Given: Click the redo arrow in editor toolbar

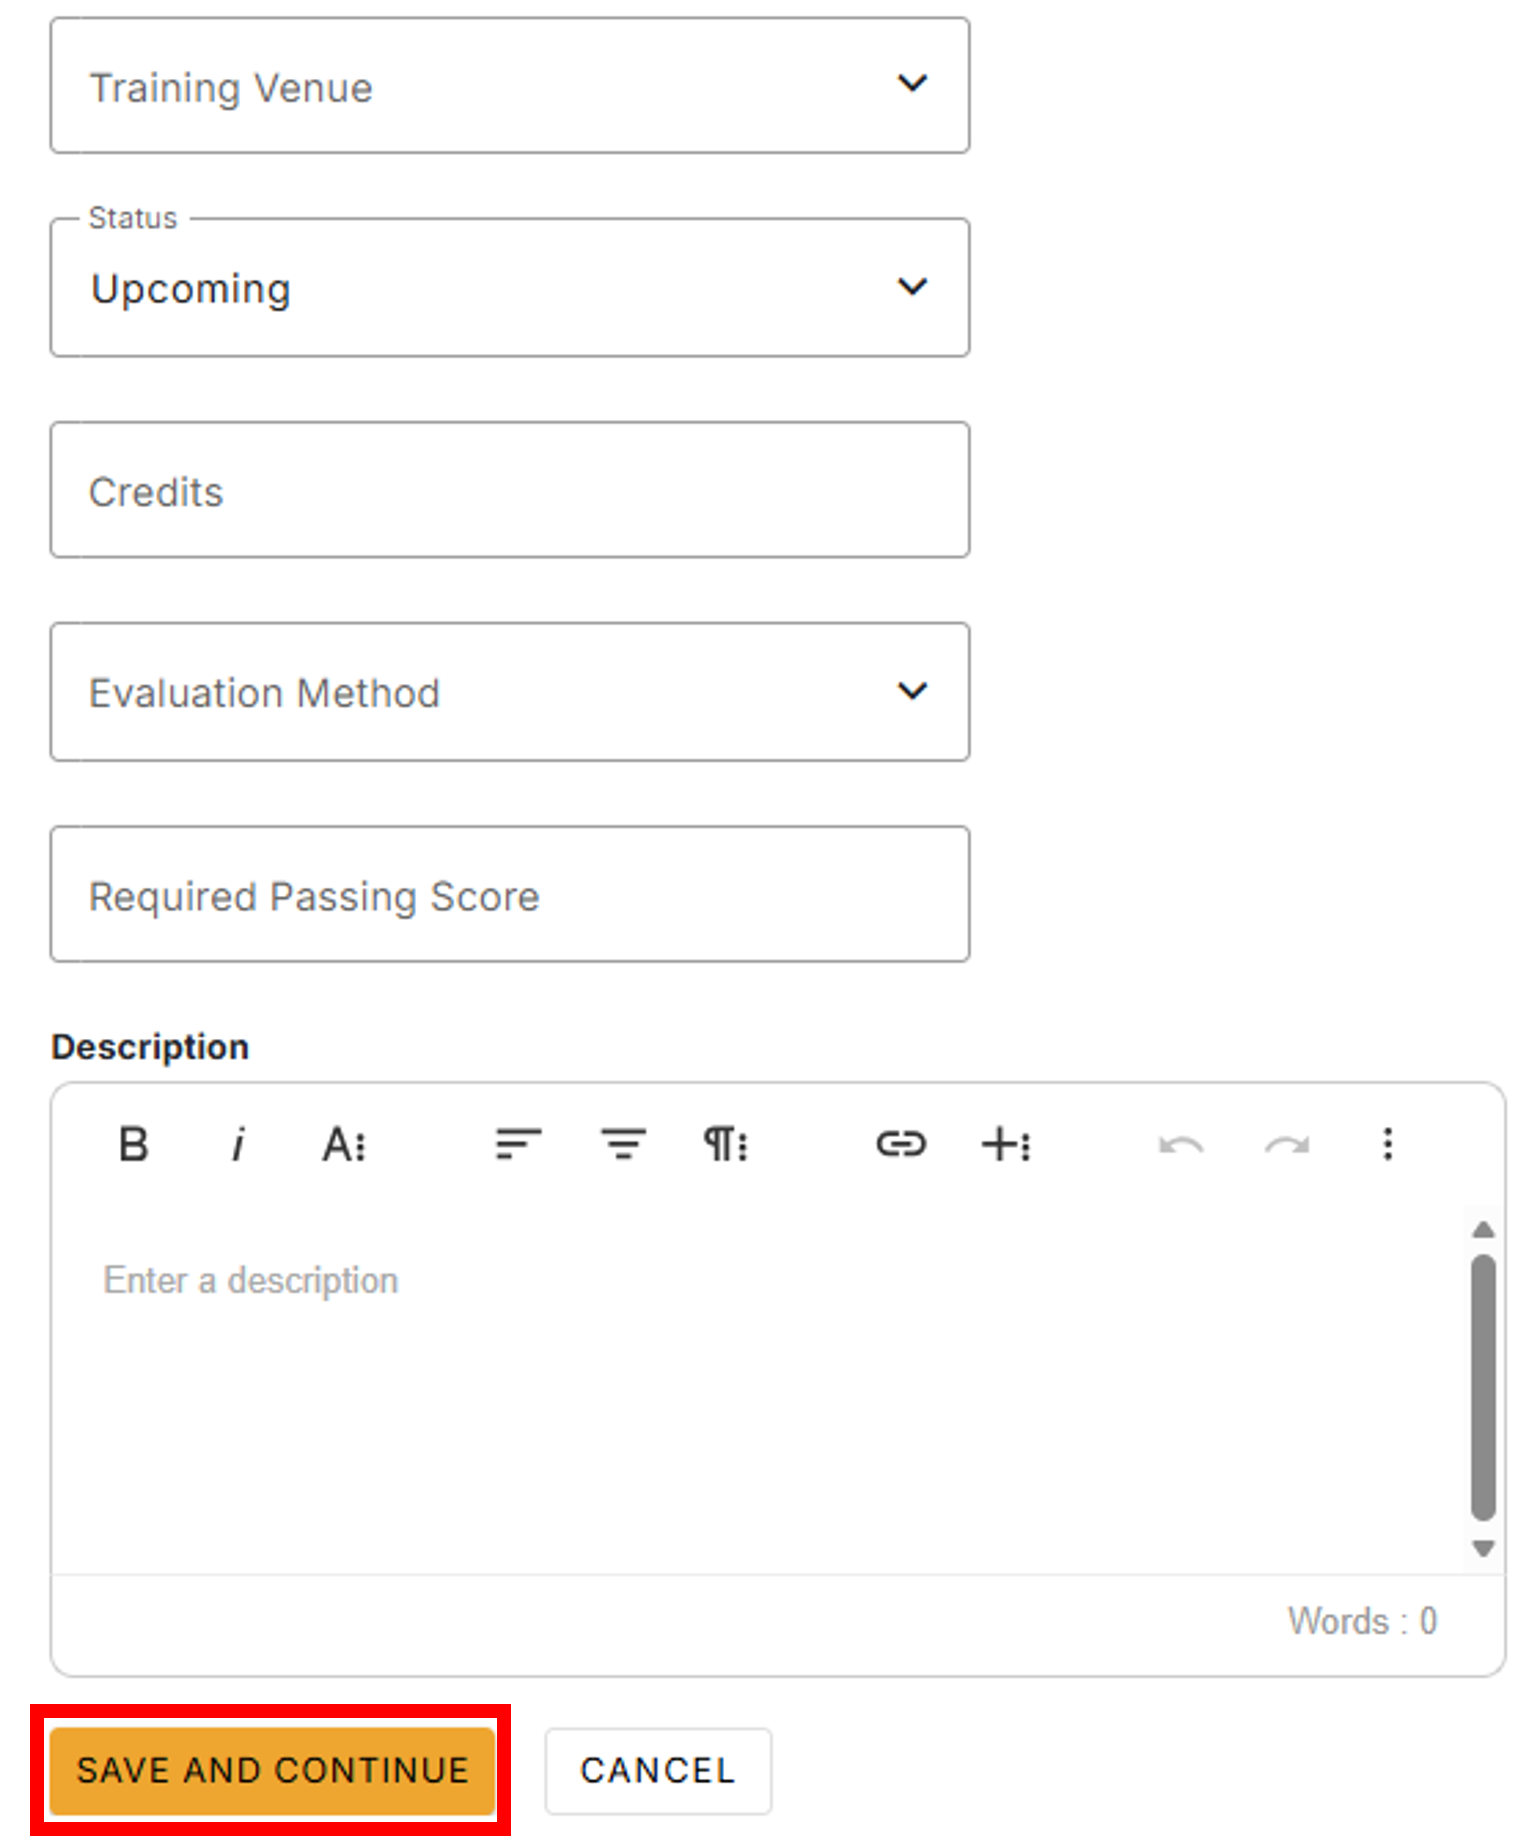Looking at the screenshot, I should tap(1286, 1144).
